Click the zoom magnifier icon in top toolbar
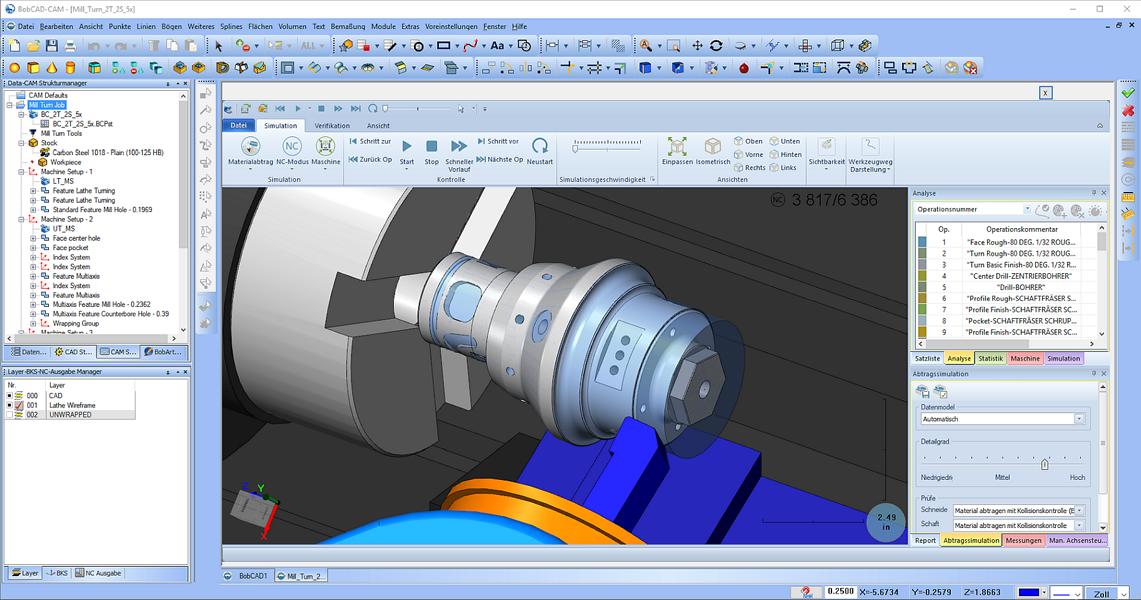 click(645, 45)
